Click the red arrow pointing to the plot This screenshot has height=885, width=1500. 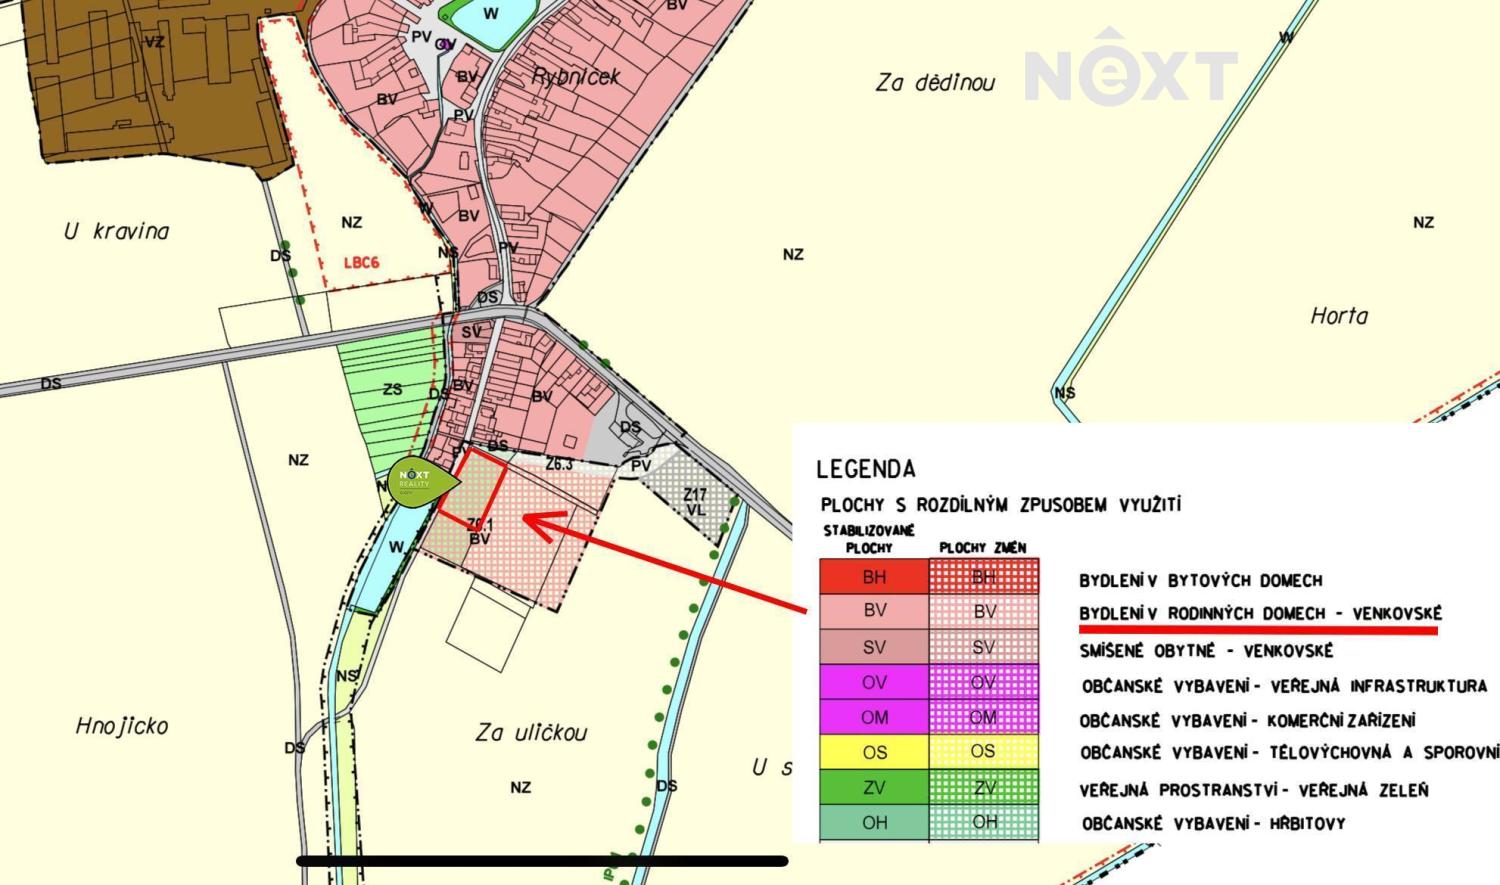click(660, 561)
